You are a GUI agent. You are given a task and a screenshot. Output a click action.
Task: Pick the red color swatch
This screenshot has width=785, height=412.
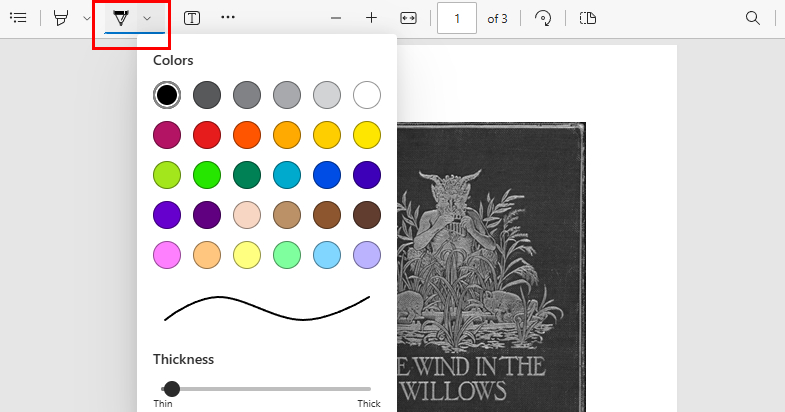(x=207, y=135)
